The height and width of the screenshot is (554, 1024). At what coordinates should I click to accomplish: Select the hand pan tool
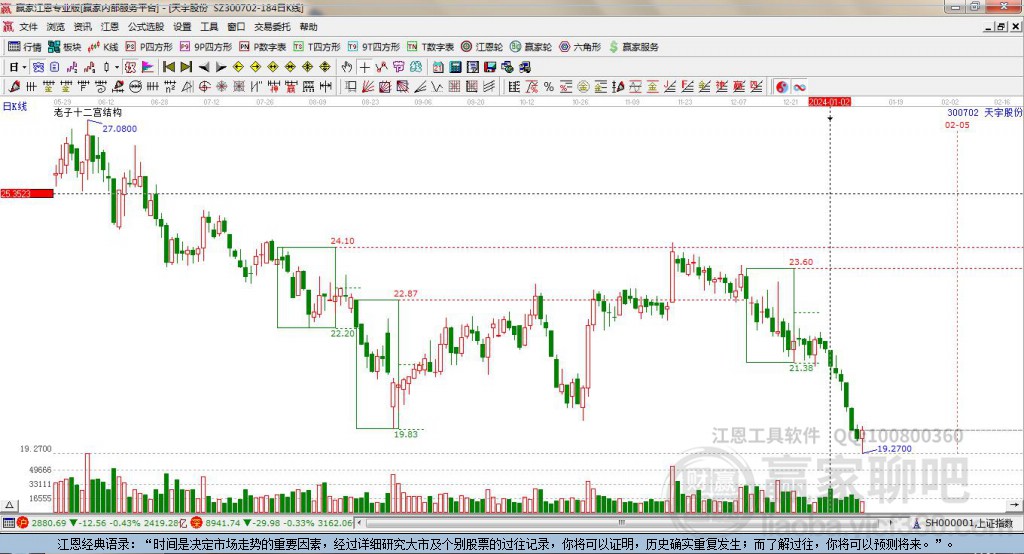[x=347, y=67]
